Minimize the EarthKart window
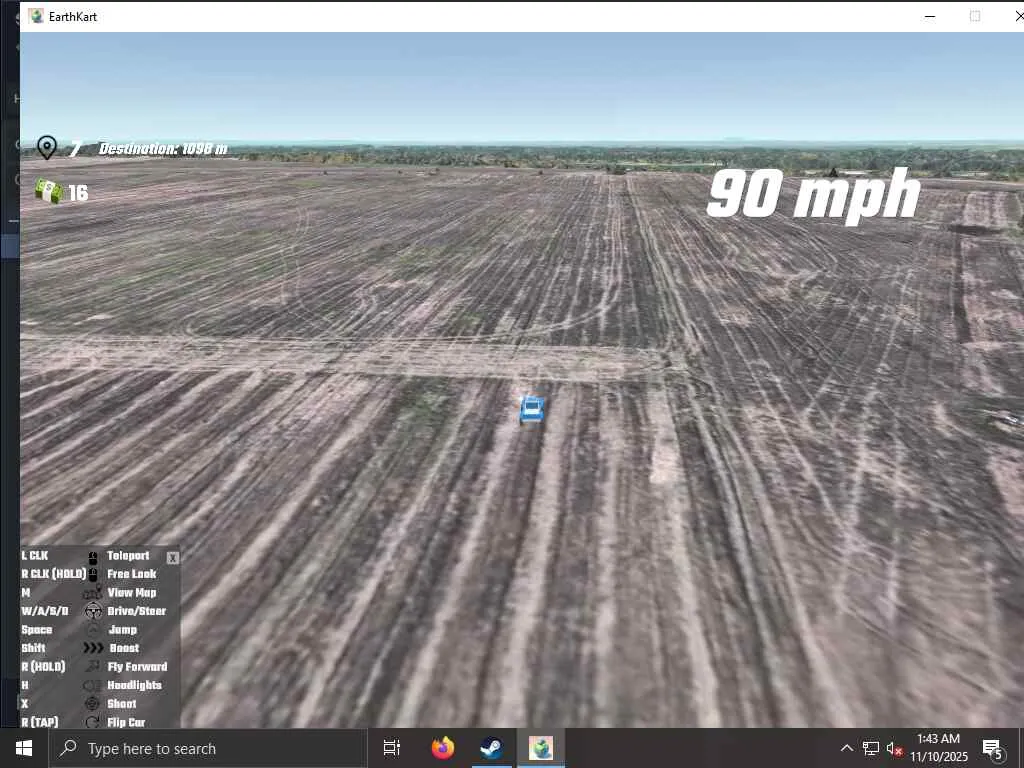Screen dimensions: 1024x768 tap(930, 16)
